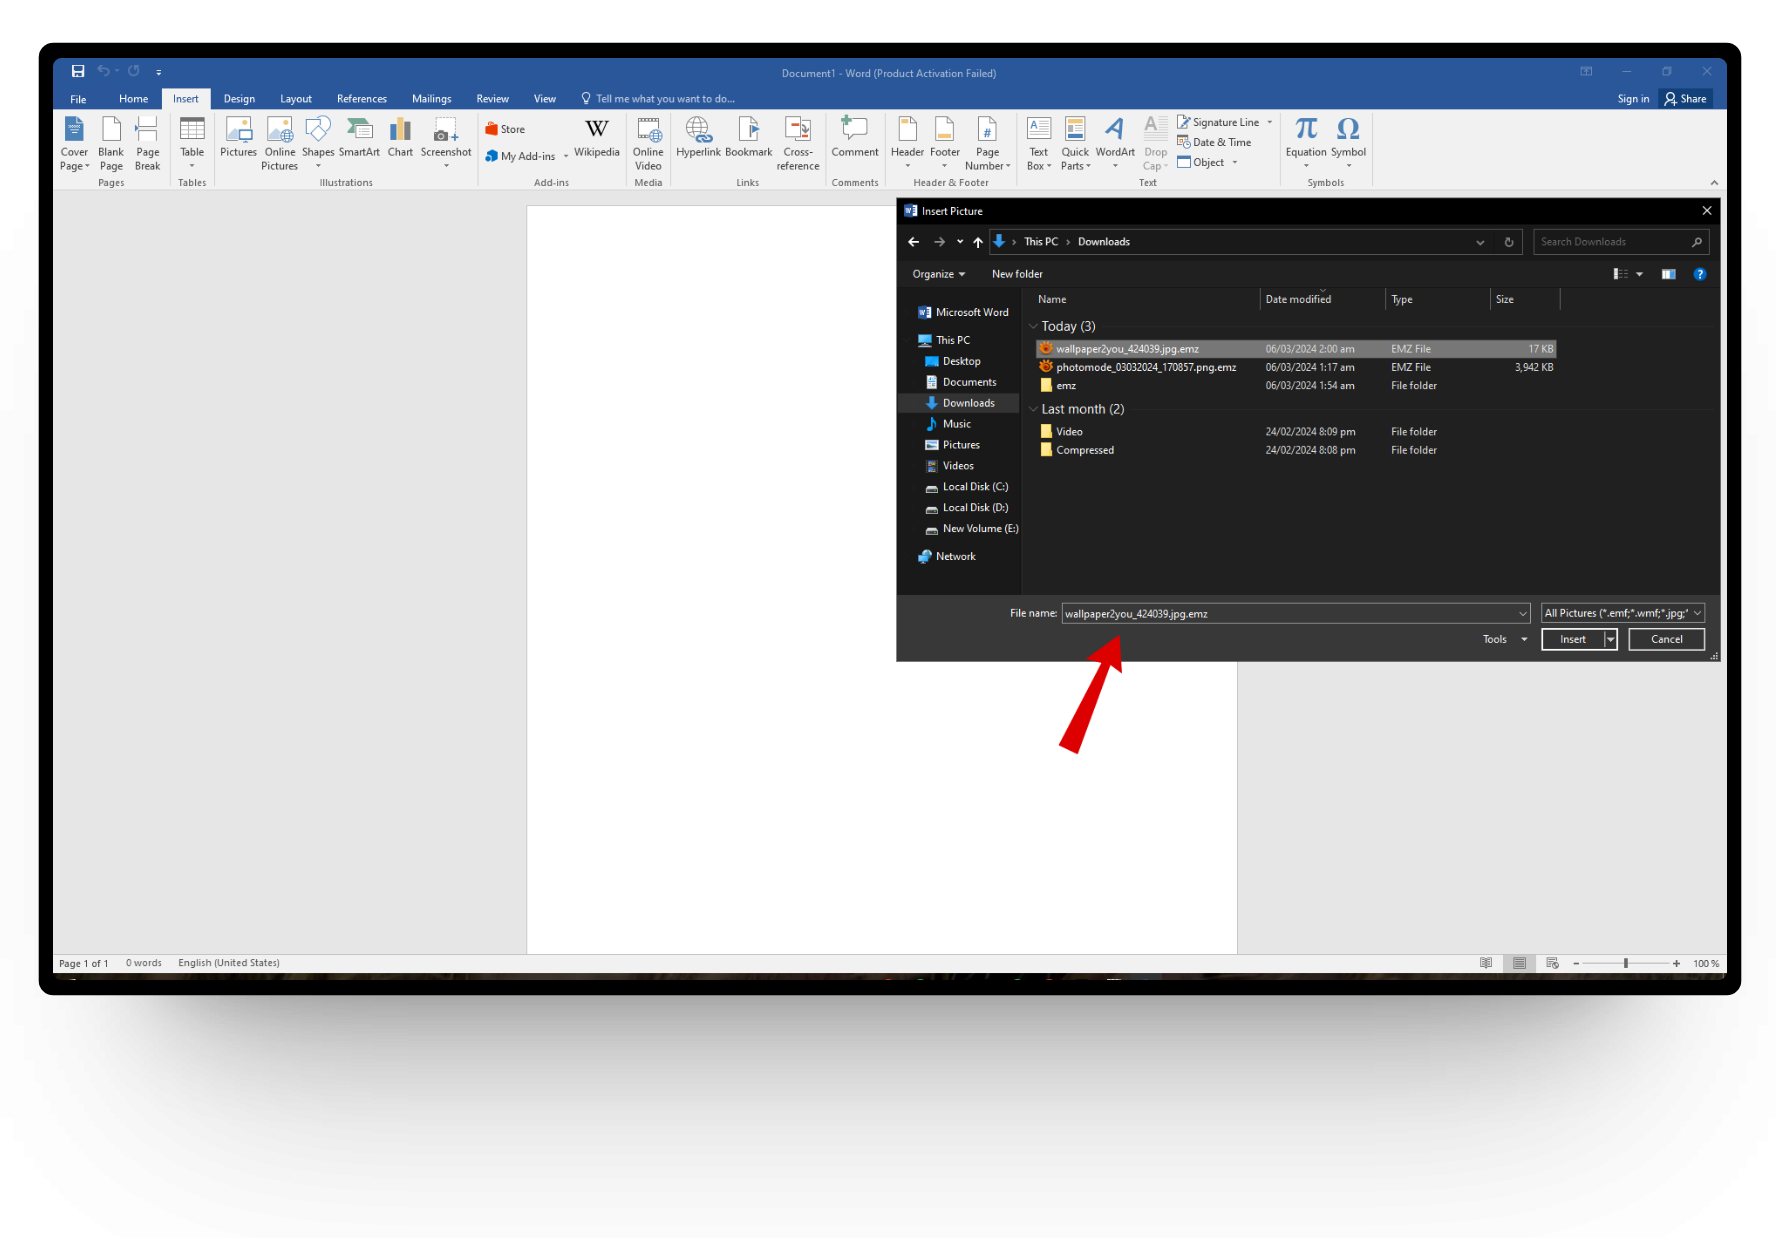This screenshot has height=1238, width=1776.
Task: Open Online Pictures
Action: pyautogui.click(x=280, y=144)
